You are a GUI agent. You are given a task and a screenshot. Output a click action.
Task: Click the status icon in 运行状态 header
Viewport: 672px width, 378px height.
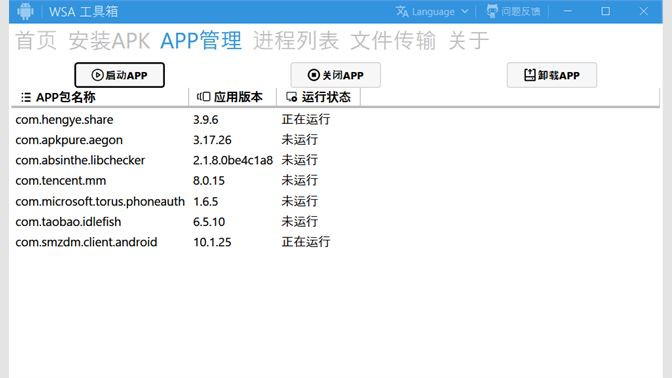click(292, 97)
